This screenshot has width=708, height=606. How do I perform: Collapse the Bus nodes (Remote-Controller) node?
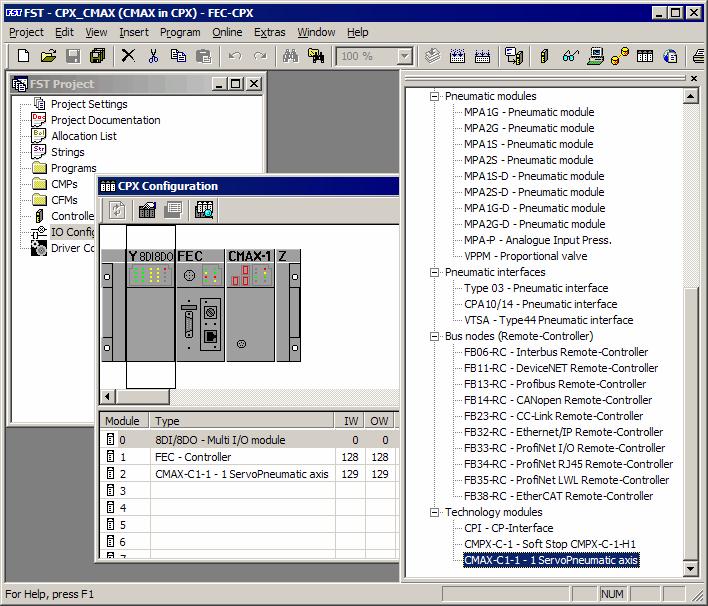(434, 336)
